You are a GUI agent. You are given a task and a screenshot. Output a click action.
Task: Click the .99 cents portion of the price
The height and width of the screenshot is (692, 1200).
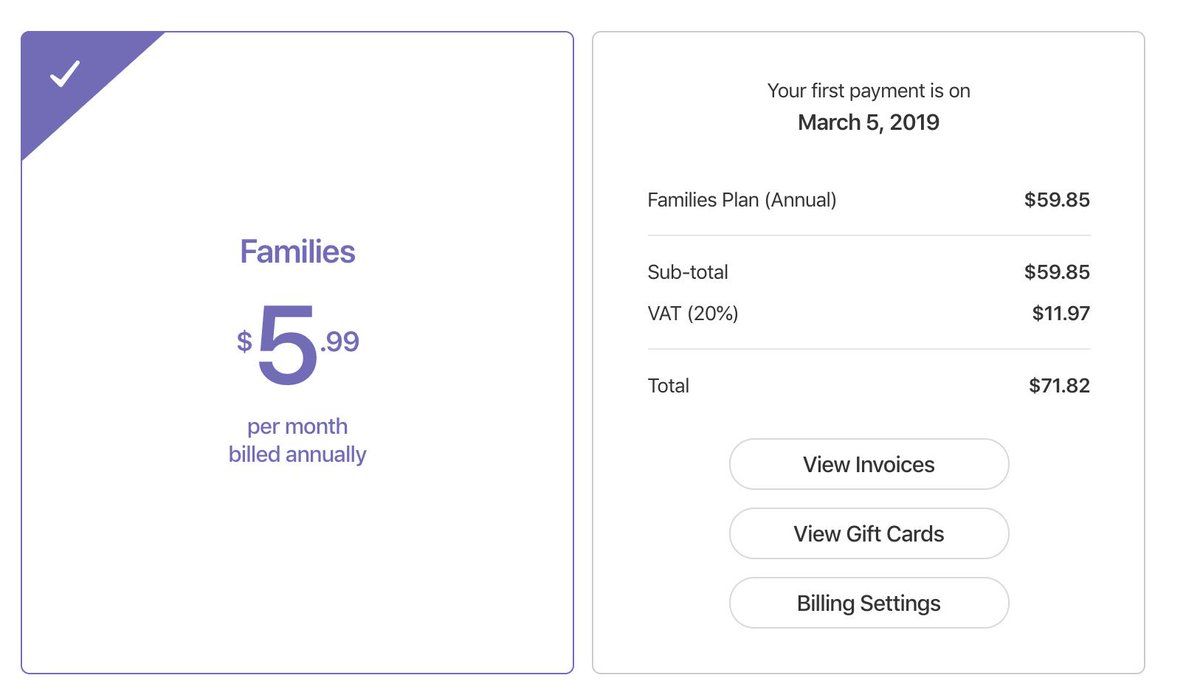(340, 342)
